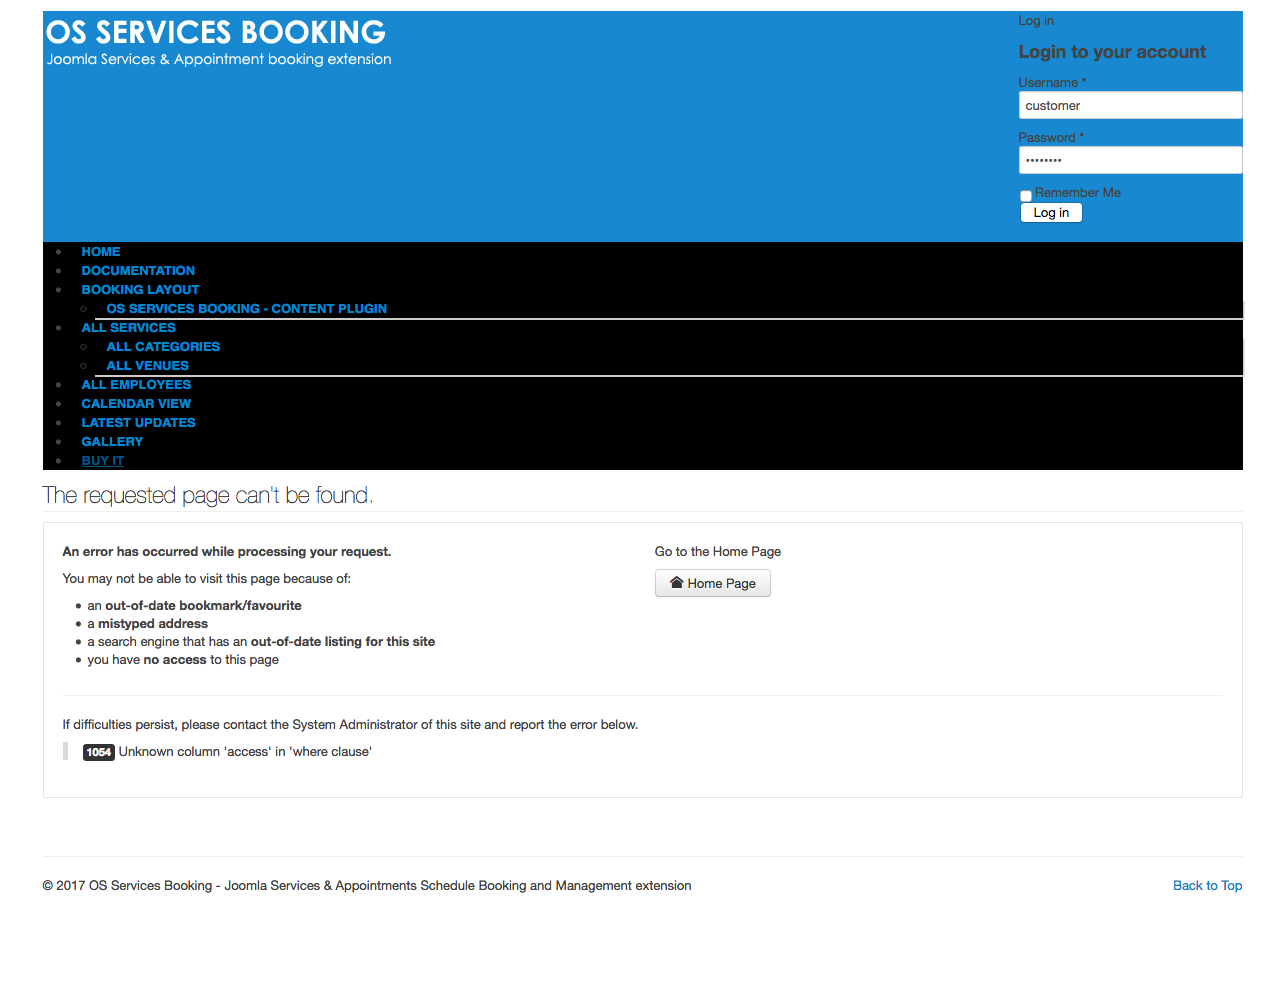1285x1008 pixels.
Task: Toggle the Remember Me checkbox
Action: 1026,196
